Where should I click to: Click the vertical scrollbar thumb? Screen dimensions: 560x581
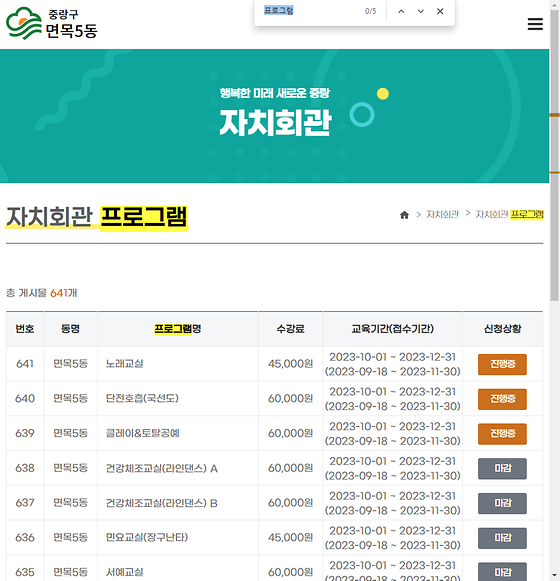(554, 156)
